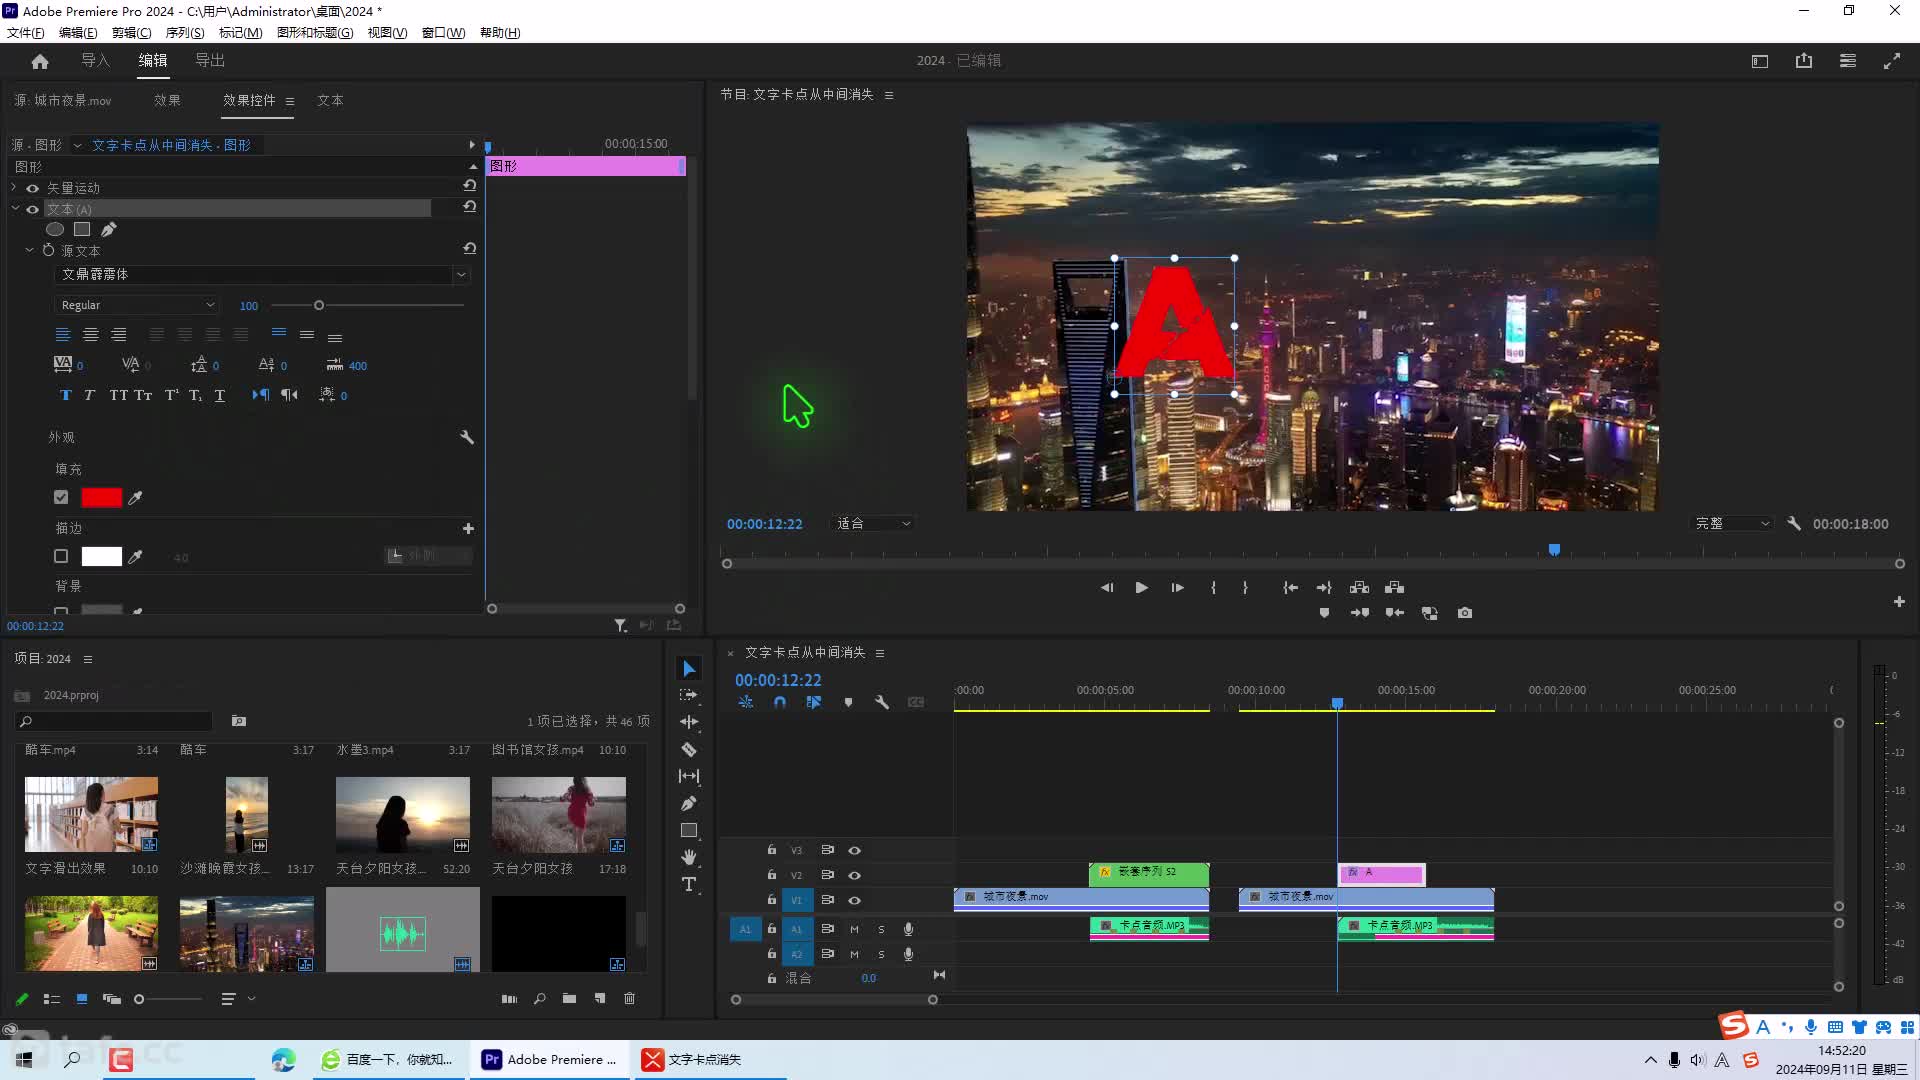Step back one frame in Program monitor
Screen dimensions: 1920x1080
pyautogui.click(x=1106, y=588)
